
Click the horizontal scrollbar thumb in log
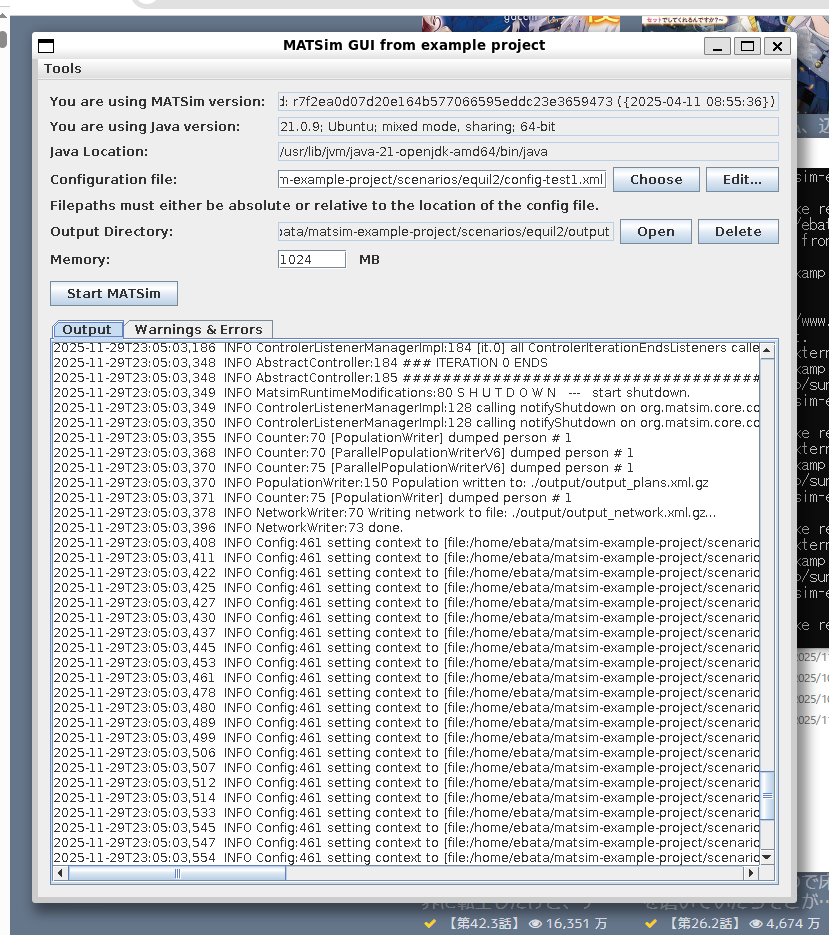(178, 873)
